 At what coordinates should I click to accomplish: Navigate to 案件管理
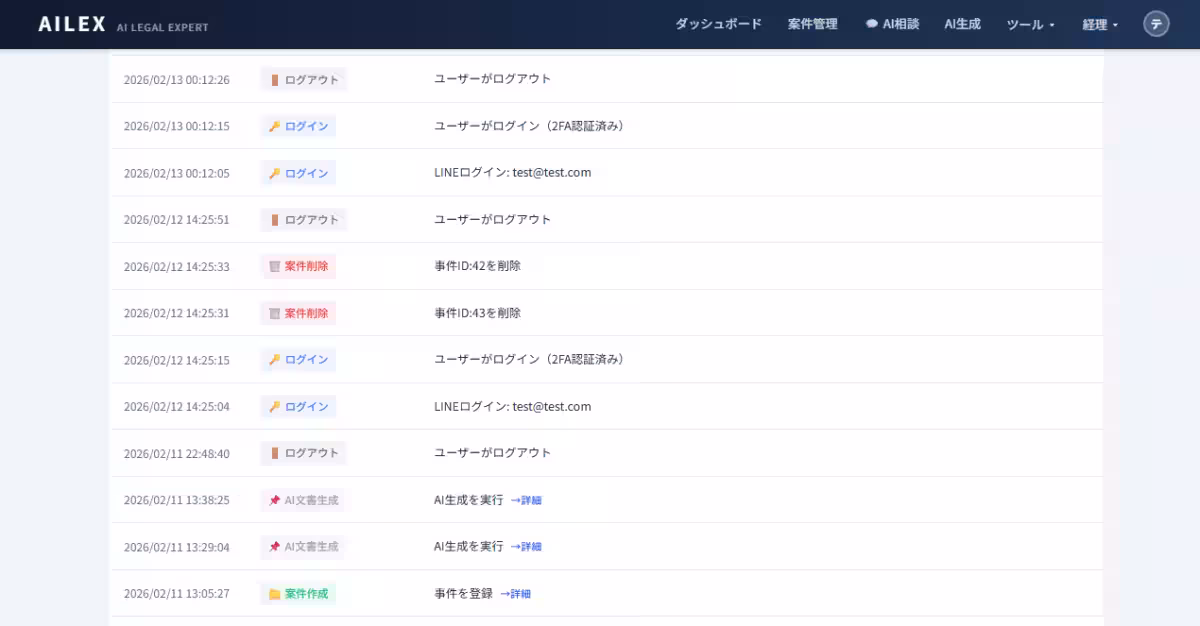(x=813, y=24)
